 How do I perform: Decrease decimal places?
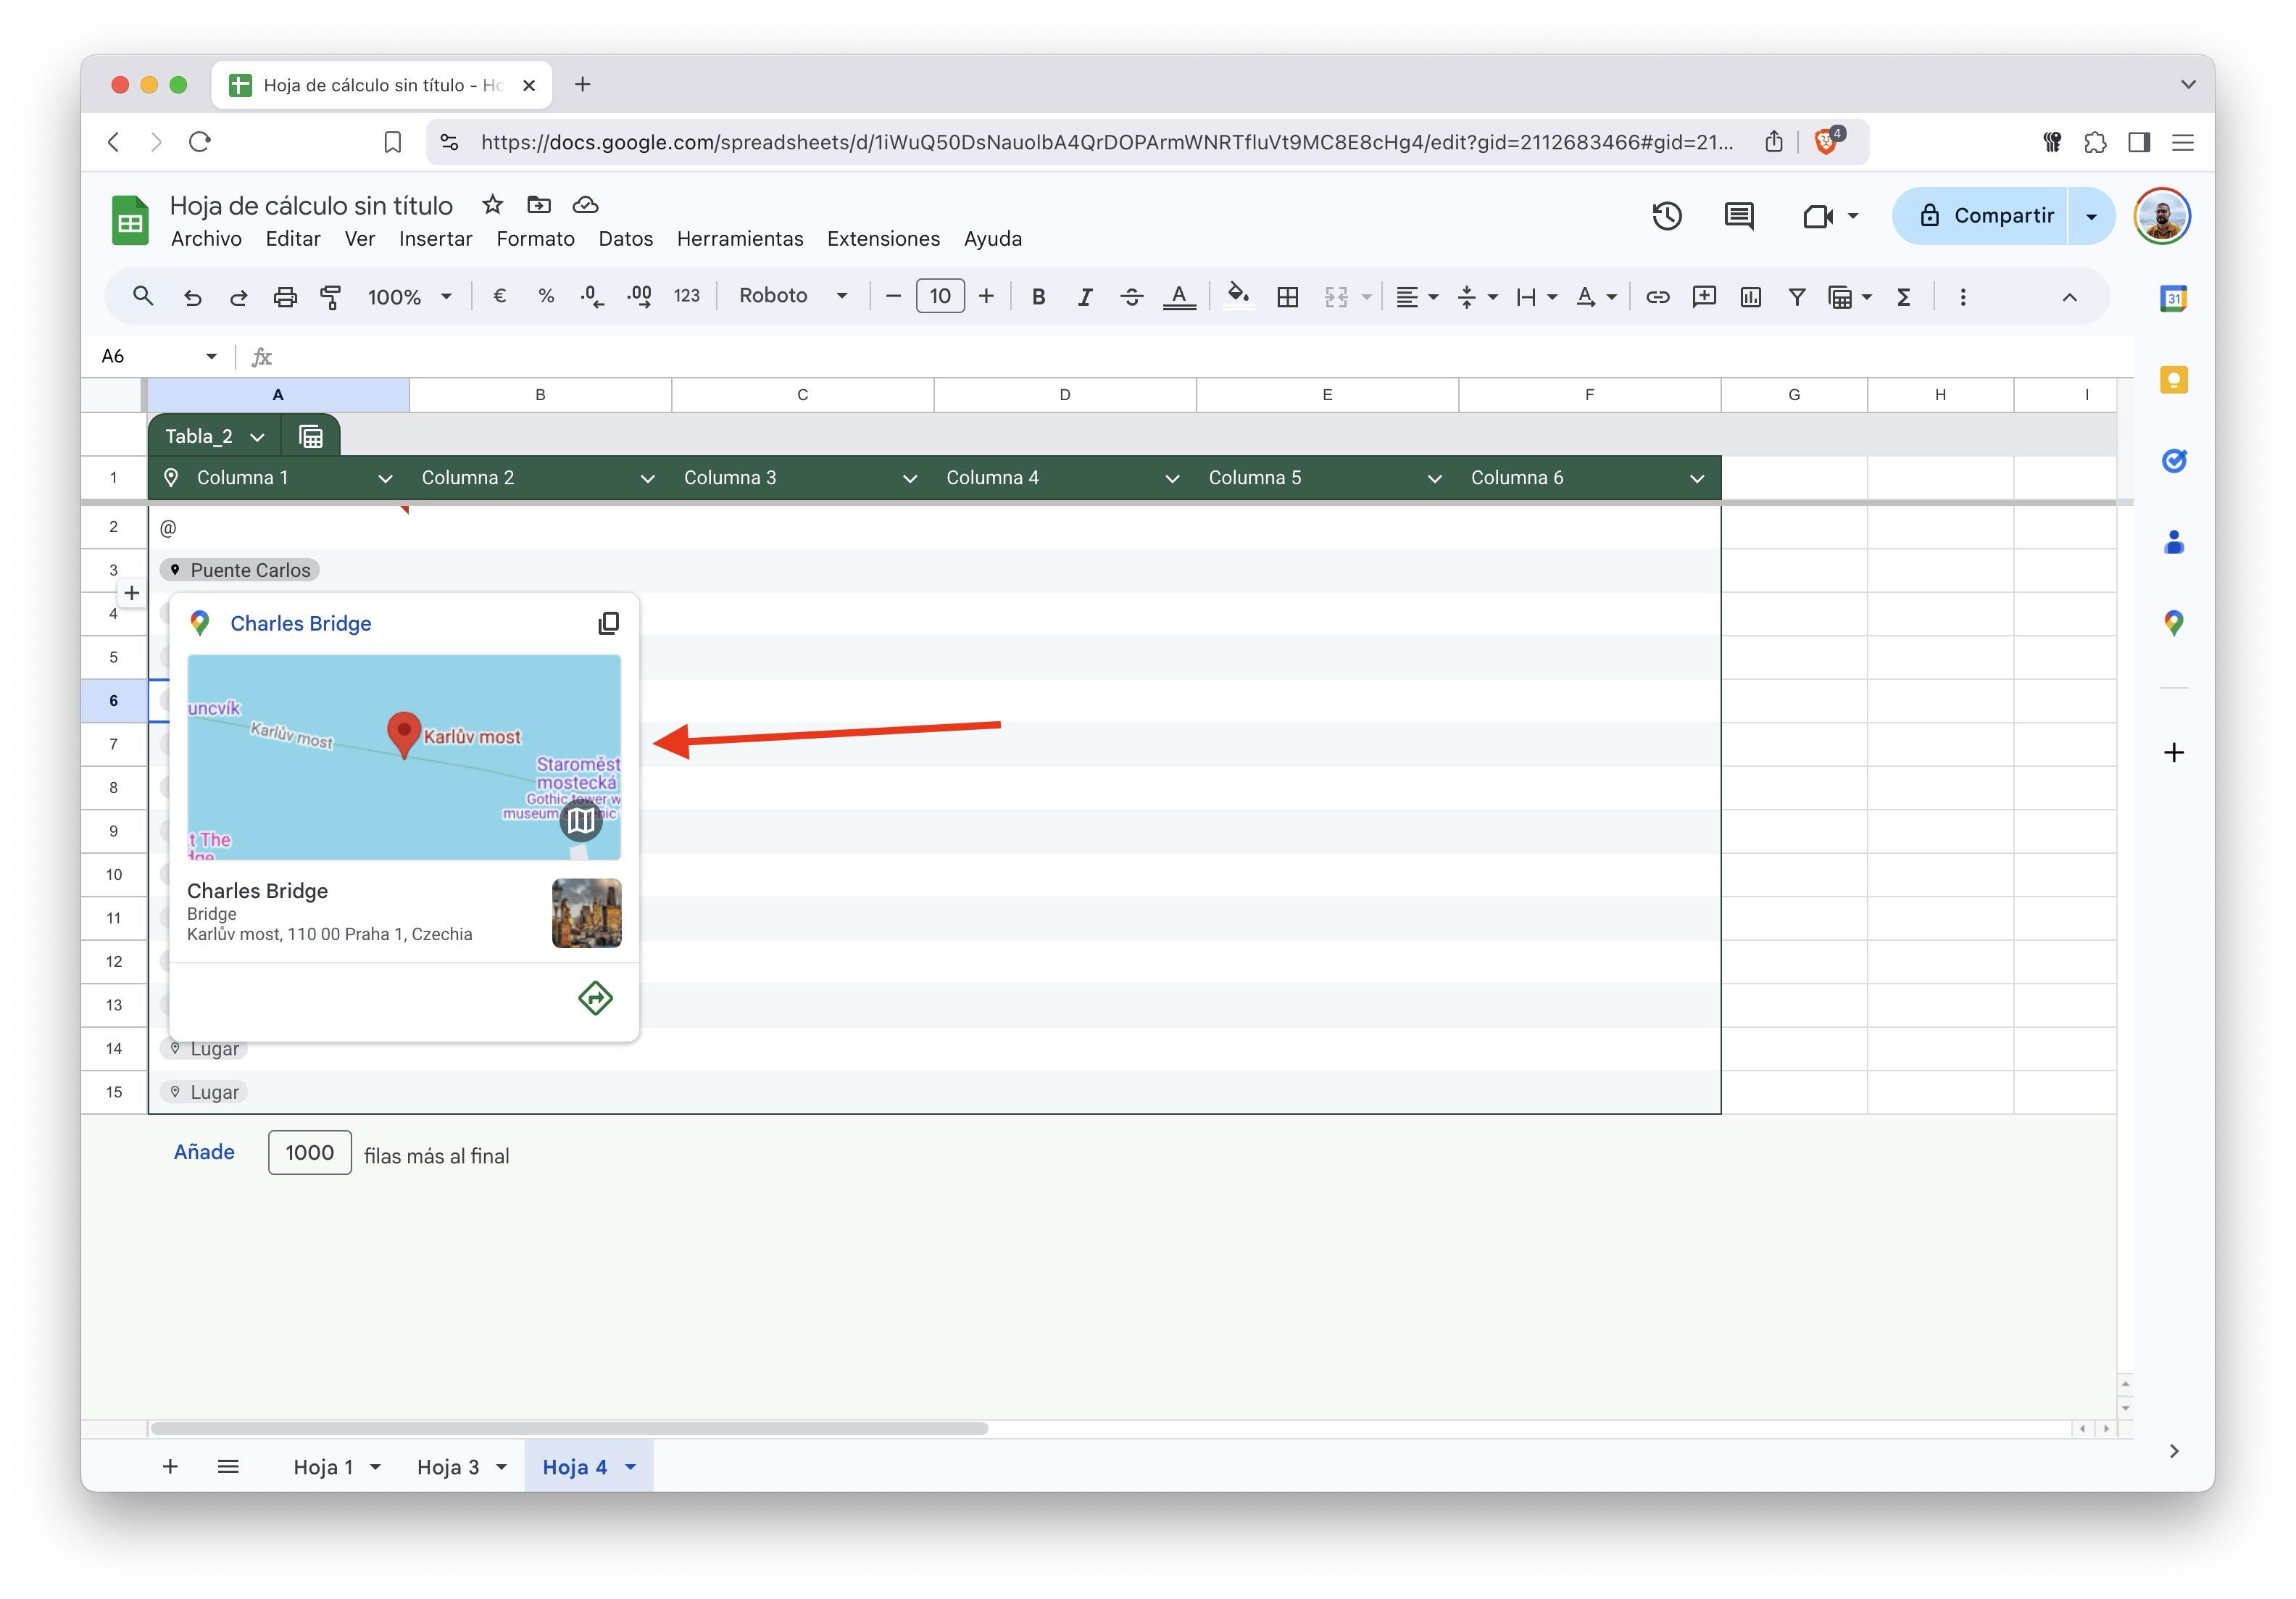point(592,296)
